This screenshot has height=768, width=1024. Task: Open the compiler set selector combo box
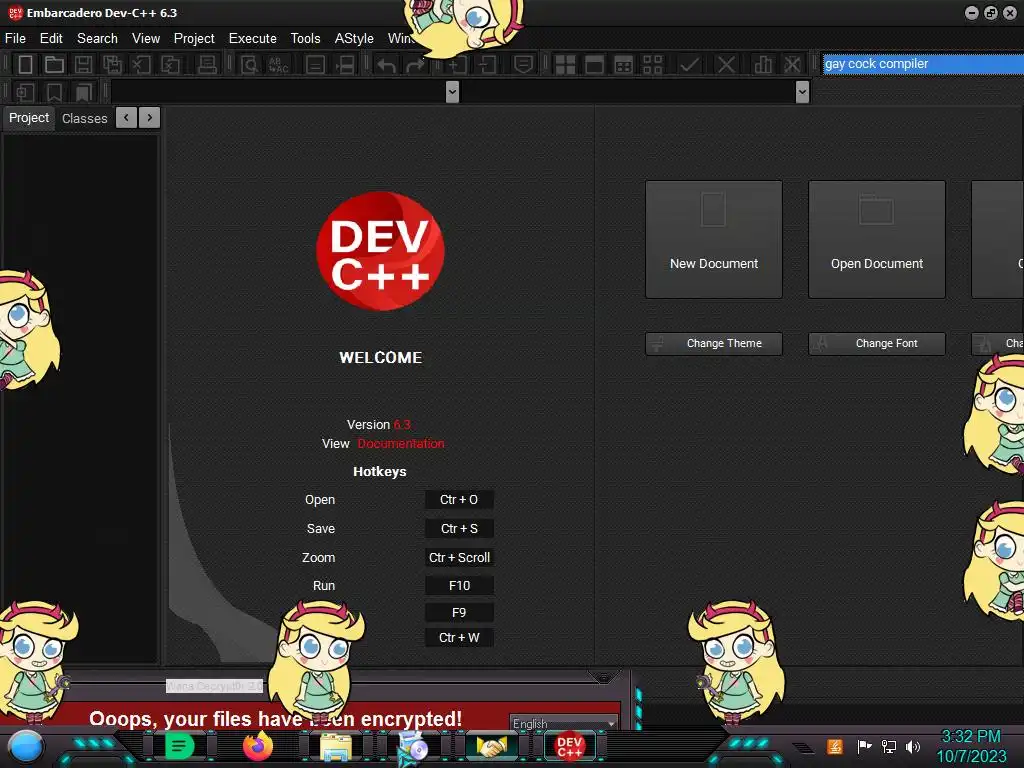(x=923, y=63)
